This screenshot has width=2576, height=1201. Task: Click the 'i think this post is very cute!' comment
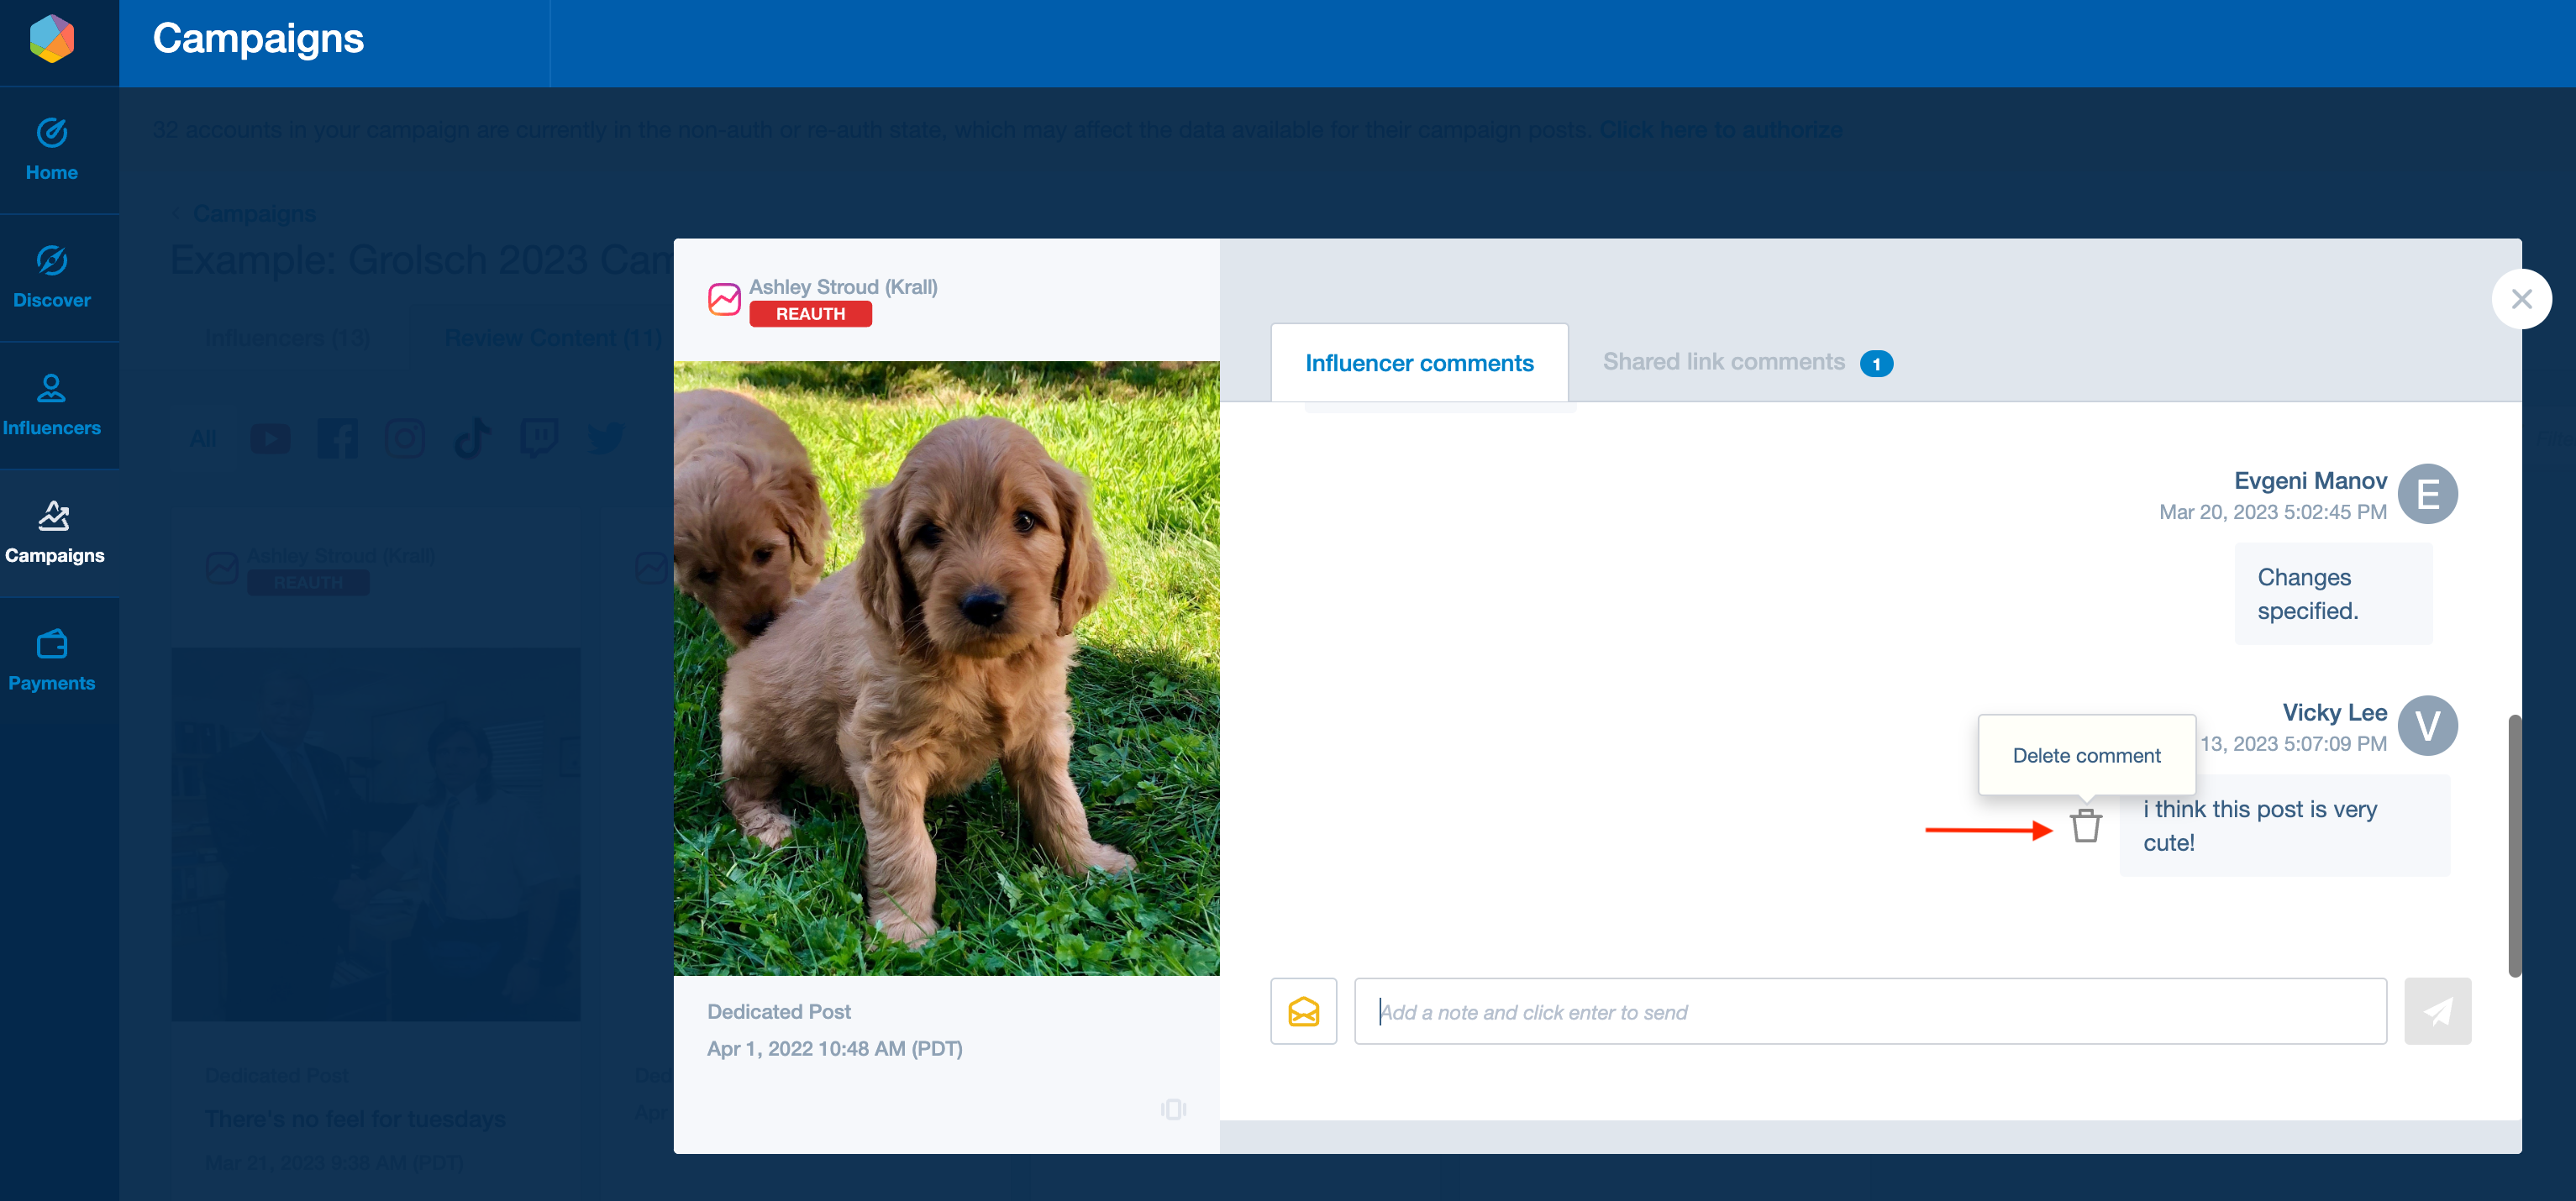click(2284, 826)
